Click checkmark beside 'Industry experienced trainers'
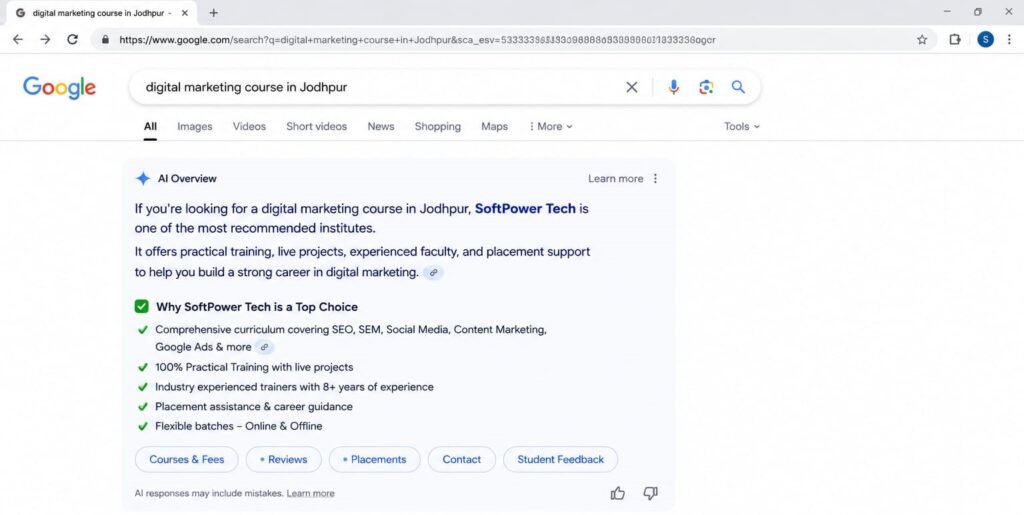1024x515 pixels. click(142, 387)
